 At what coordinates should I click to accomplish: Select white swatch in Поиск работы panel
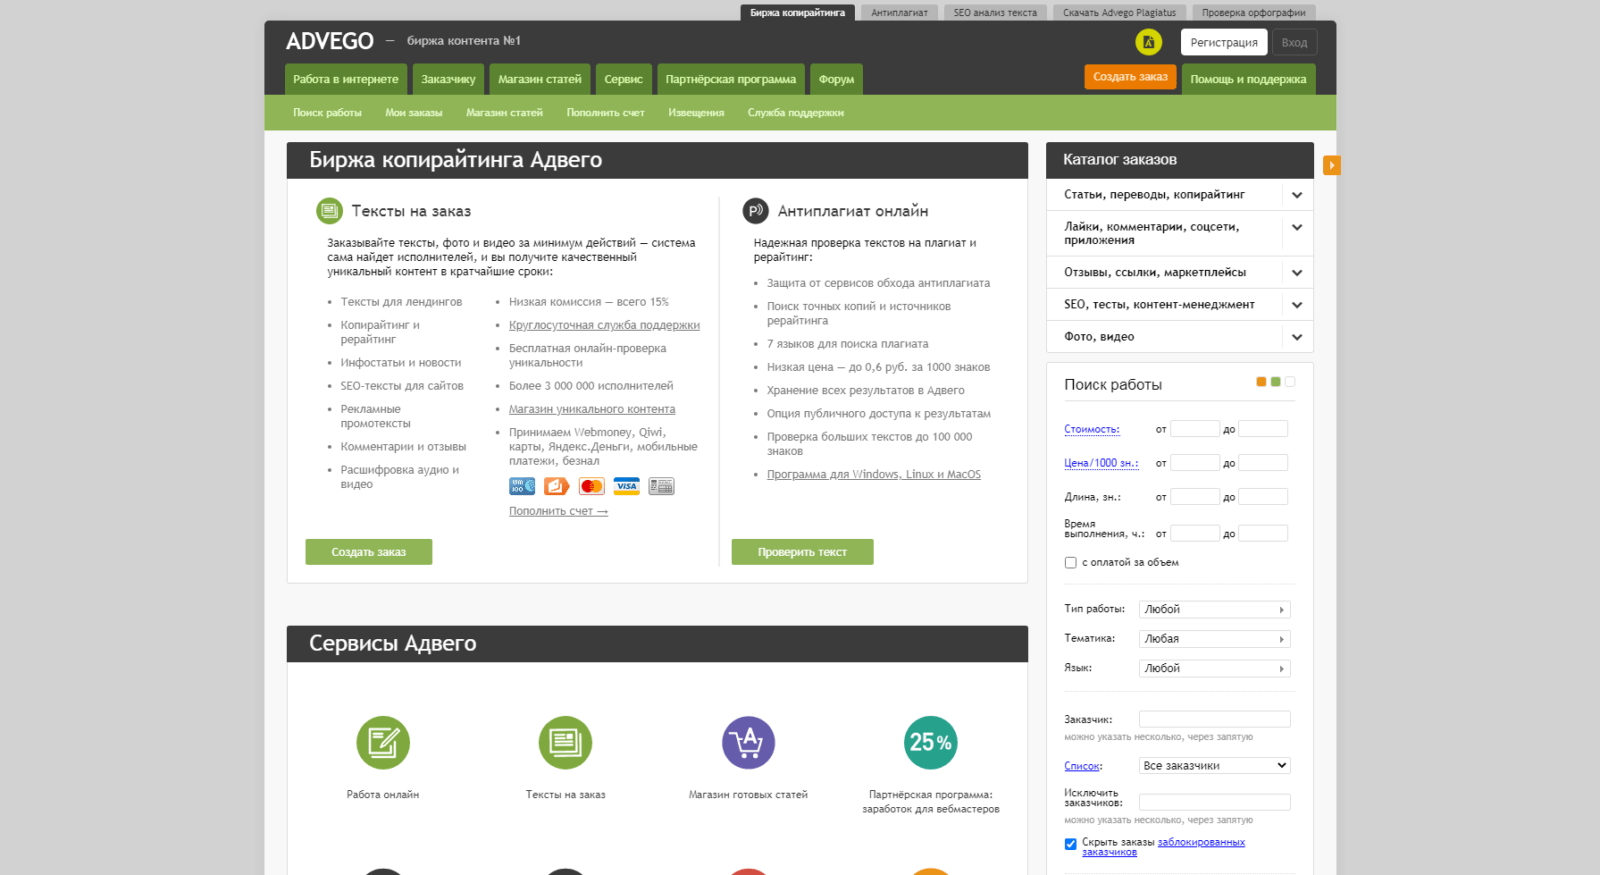(x=1290, y=382)
